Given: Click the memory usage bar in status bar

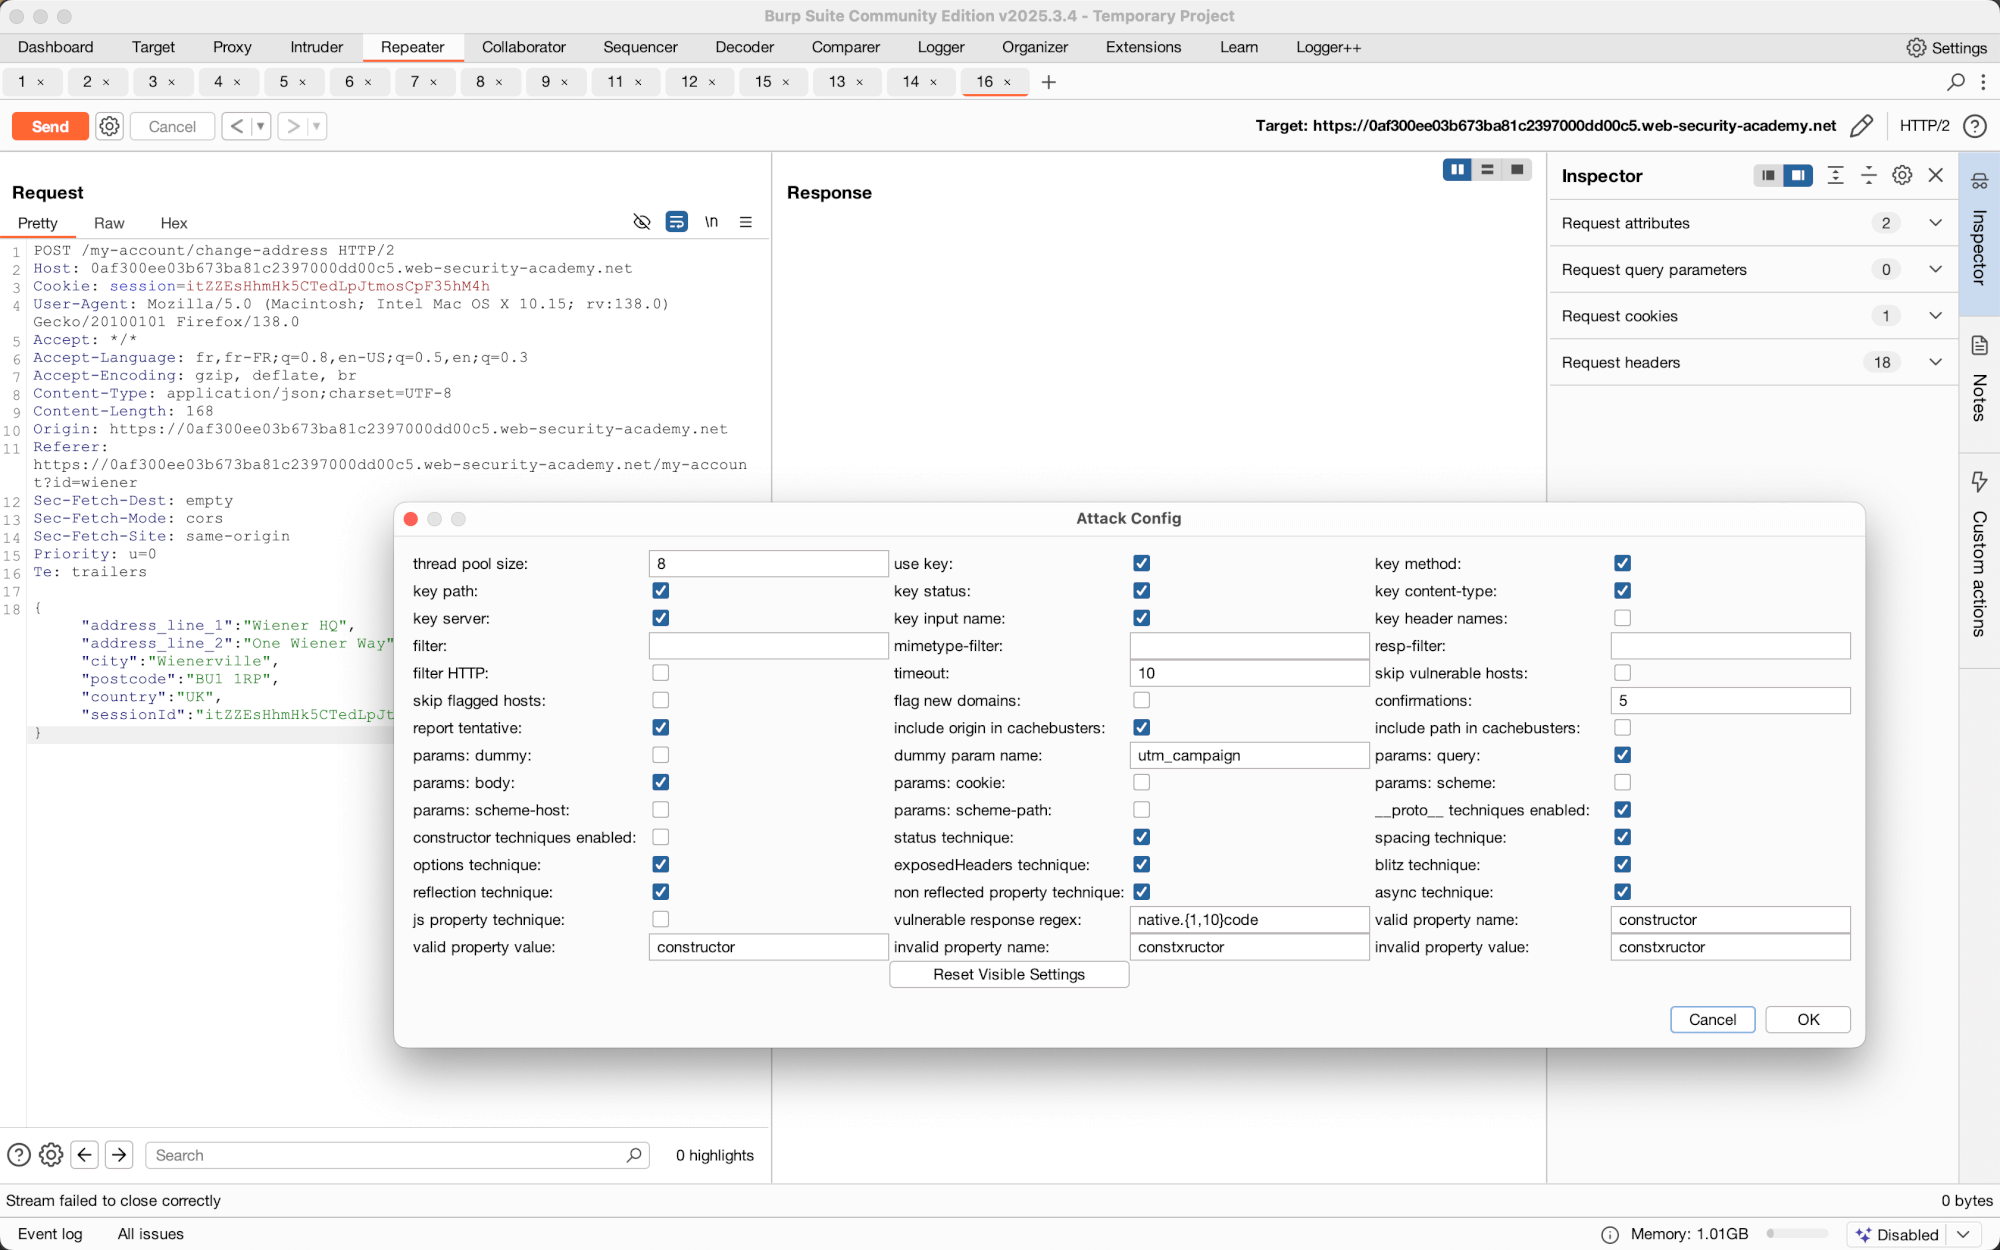Looking at the screenshot, I should tap(1797, 1234).
